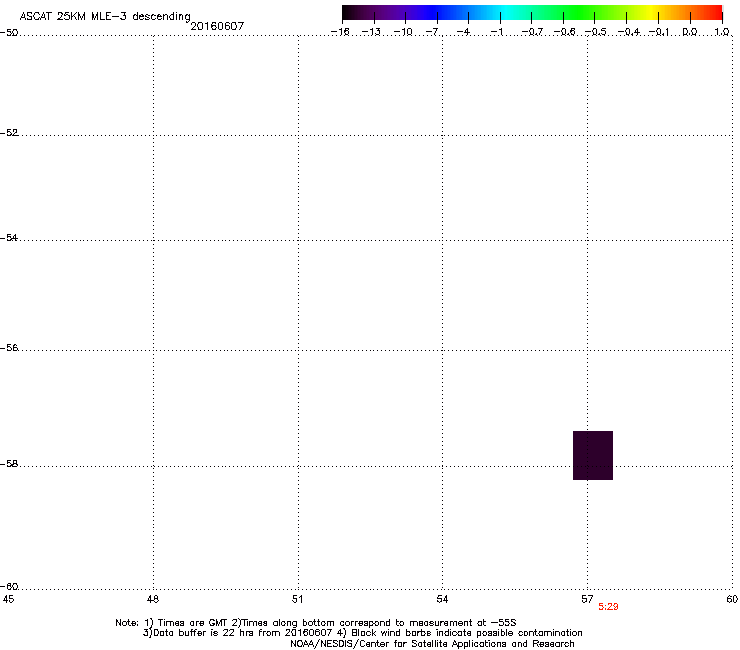Click the red end of the color scale

click(715, 13)
